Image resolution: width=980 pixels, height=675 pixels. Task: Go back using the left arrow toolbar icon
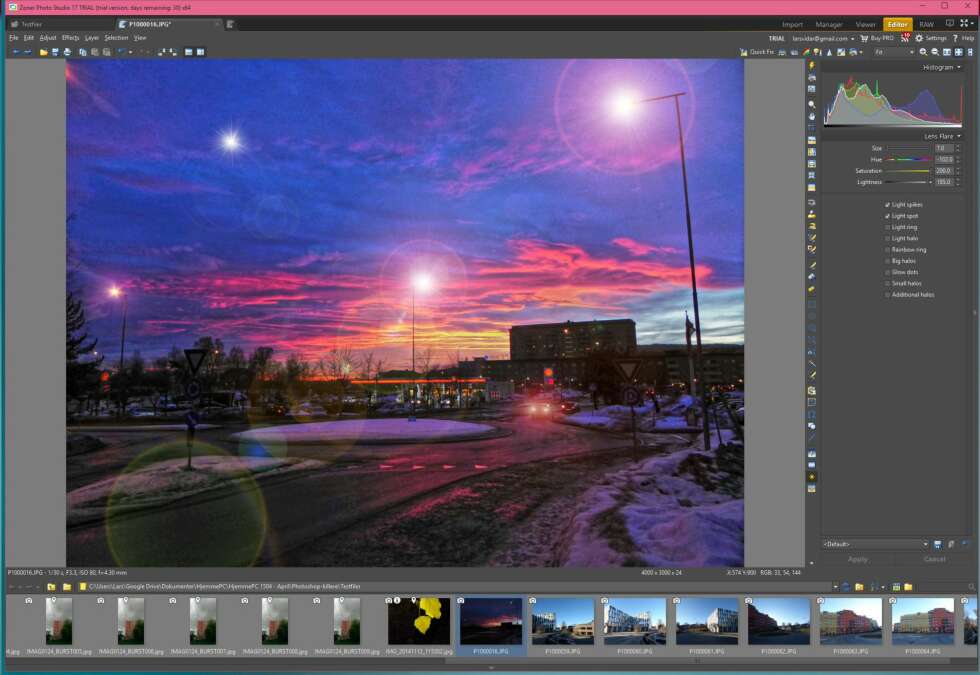coord(16,52)
